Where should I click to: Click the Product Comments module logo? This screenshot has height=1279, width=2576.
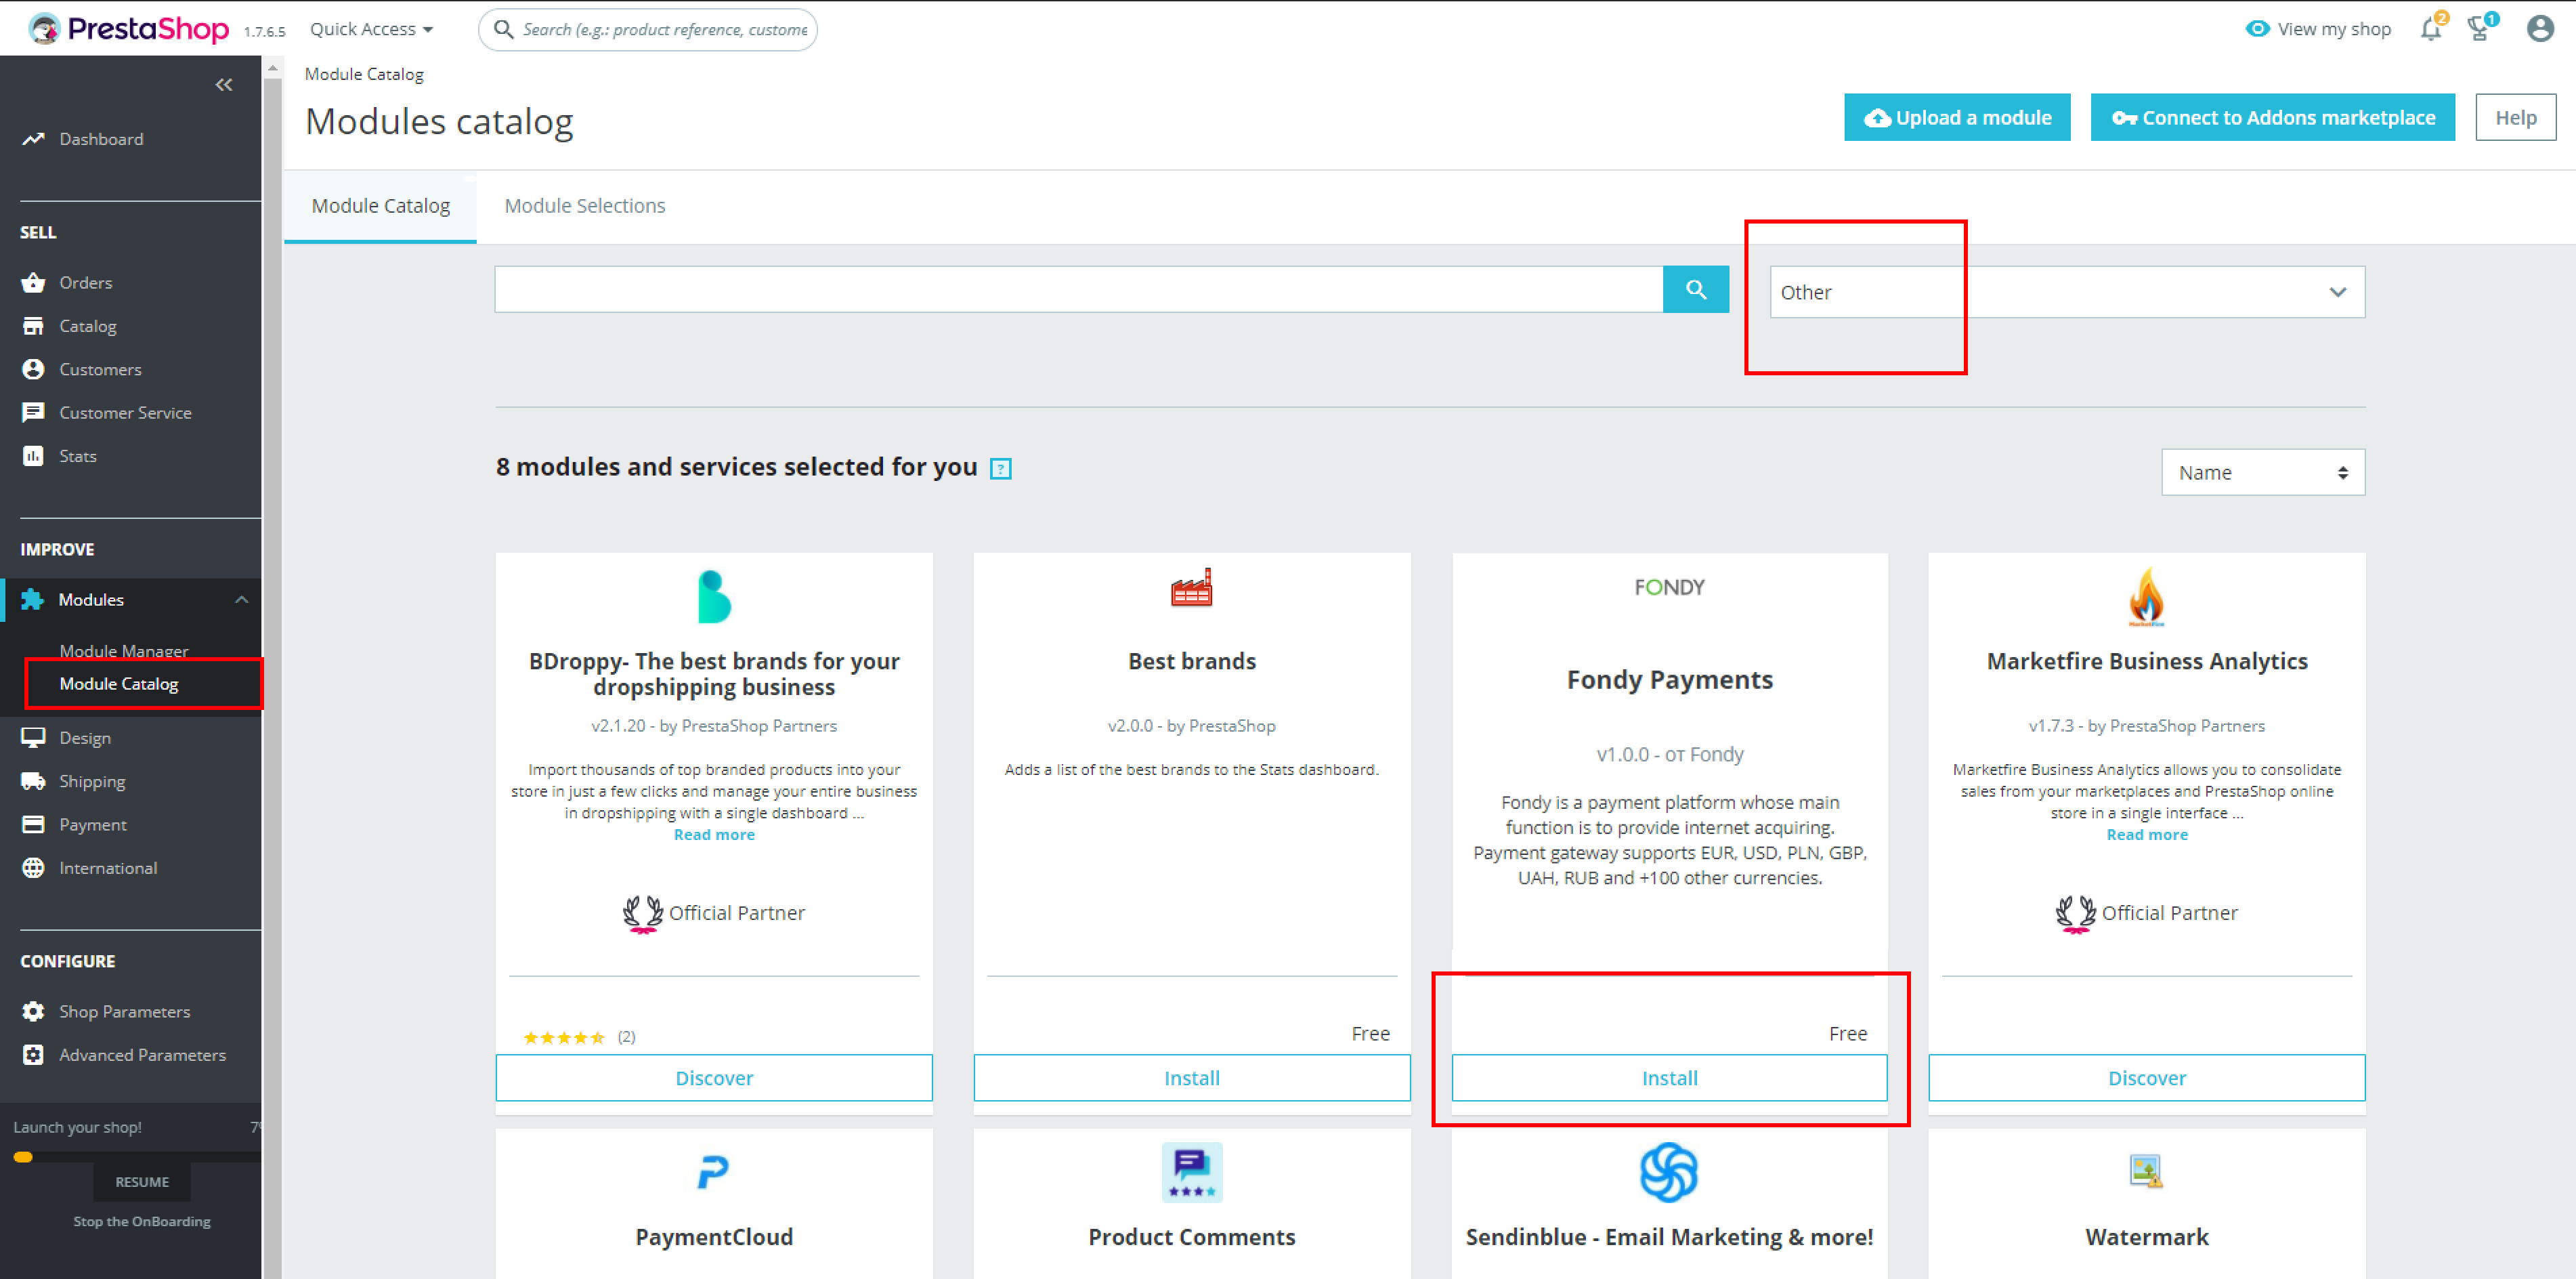click(x=1192, y=1172)
